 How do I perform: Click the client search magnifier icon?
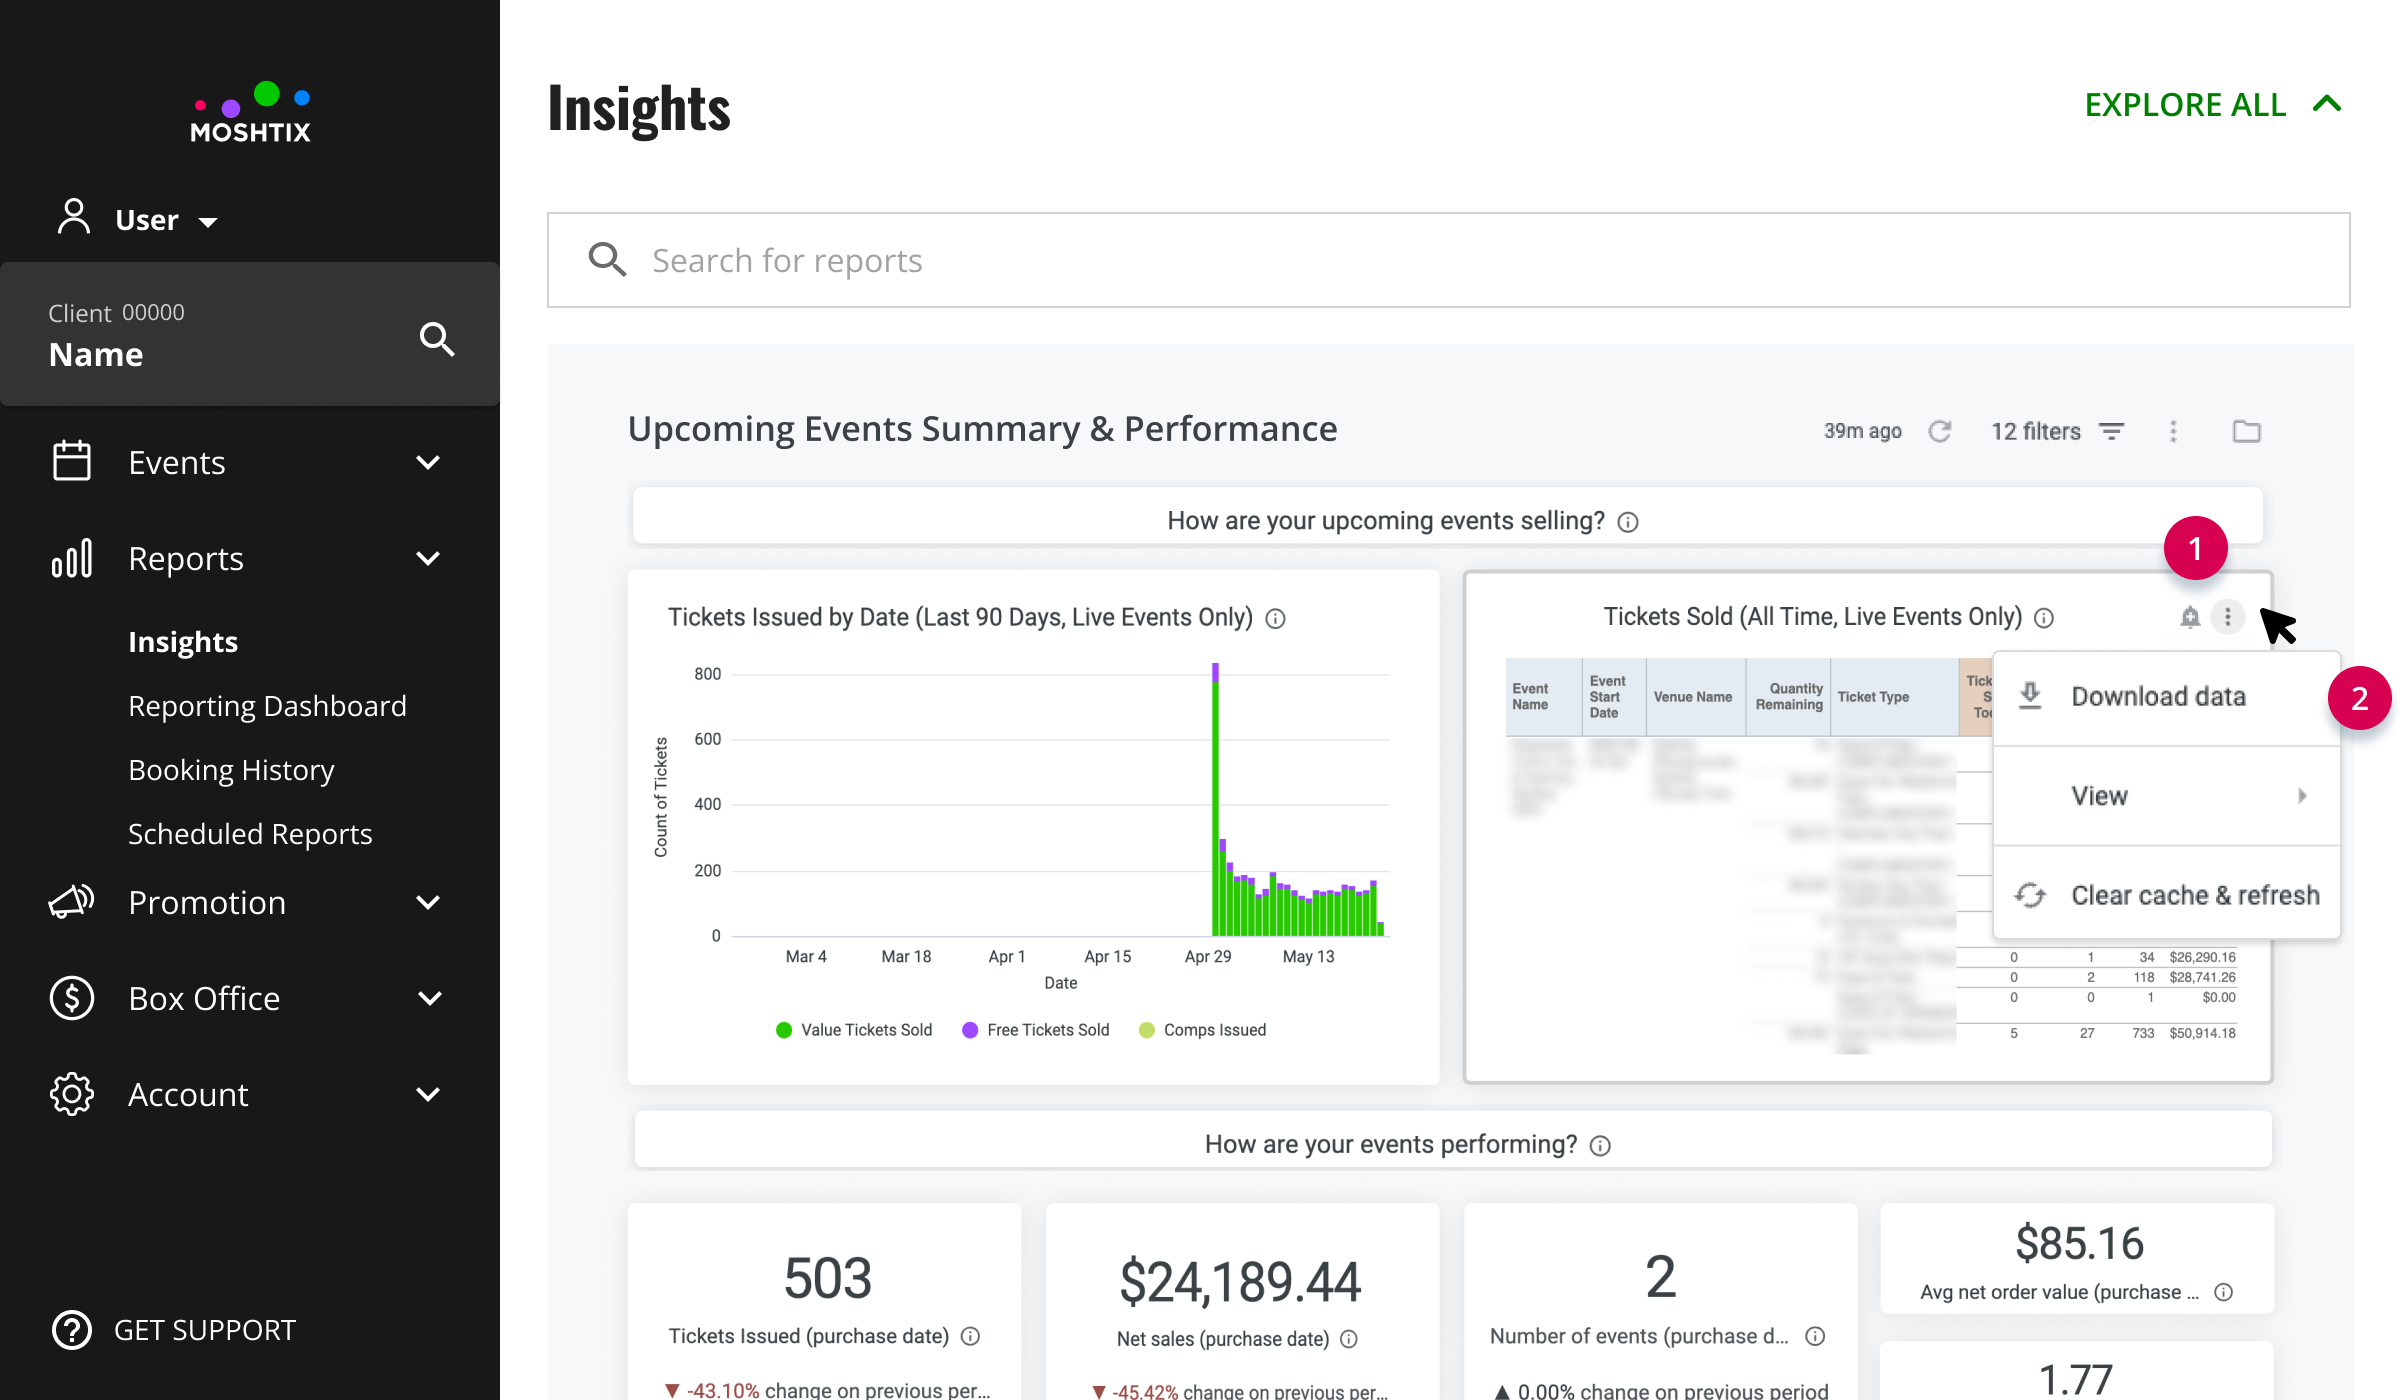(x=437, y=339)
